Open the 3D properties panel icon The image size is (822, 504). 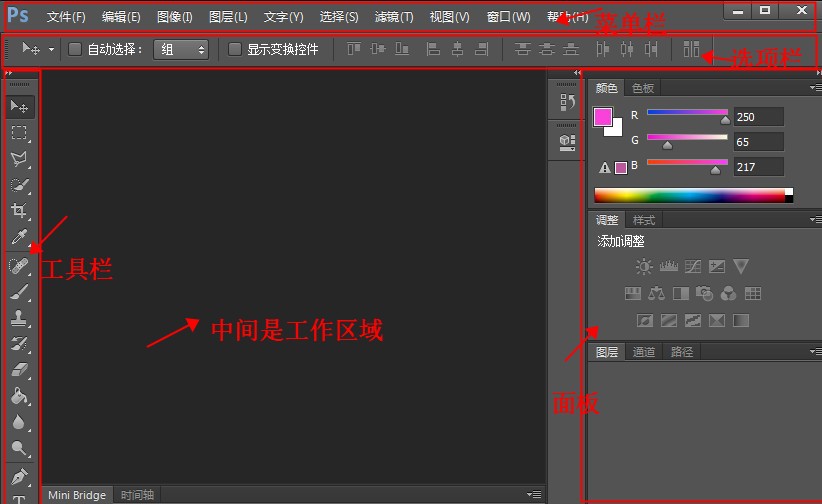pos(567,142)
